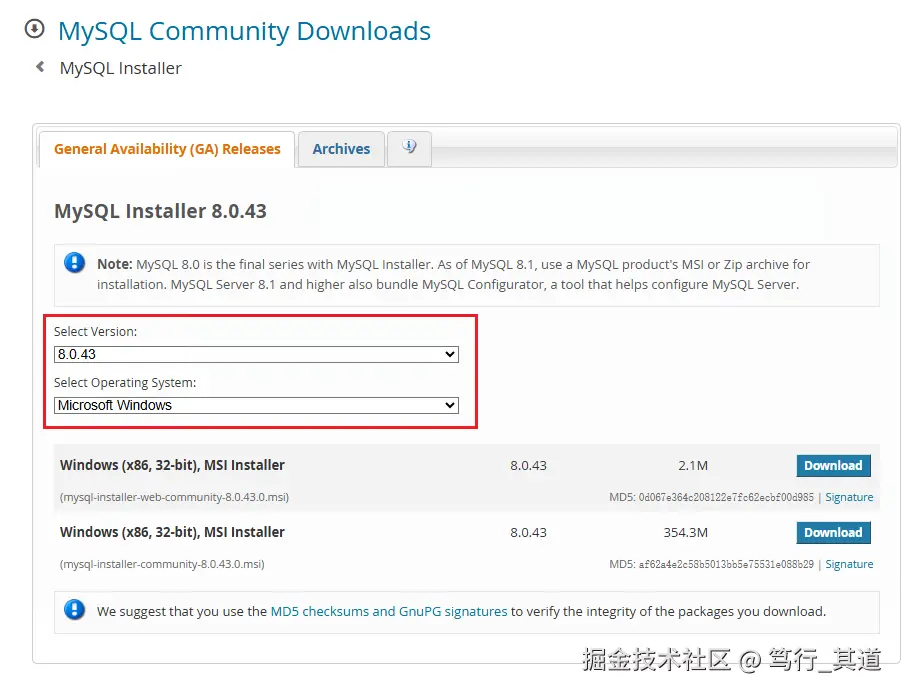902x694 pixels.
Task: Open Signature link for mysql-installer-web-community
Action: 849,497
